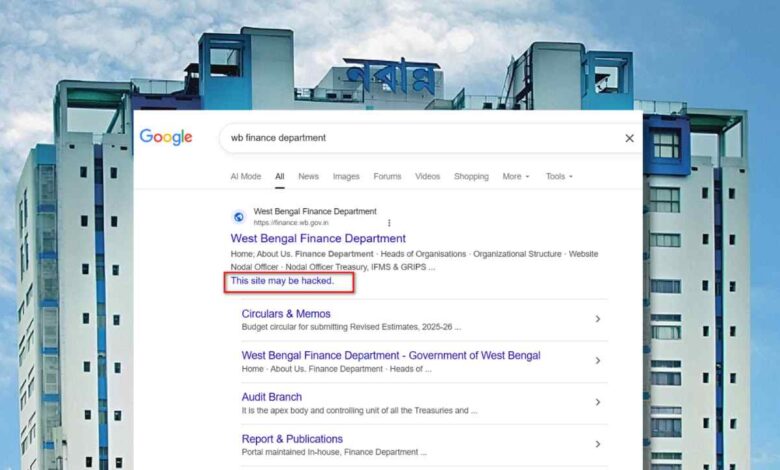
Task: Open the Images tab
Action: tap(346, 177)
